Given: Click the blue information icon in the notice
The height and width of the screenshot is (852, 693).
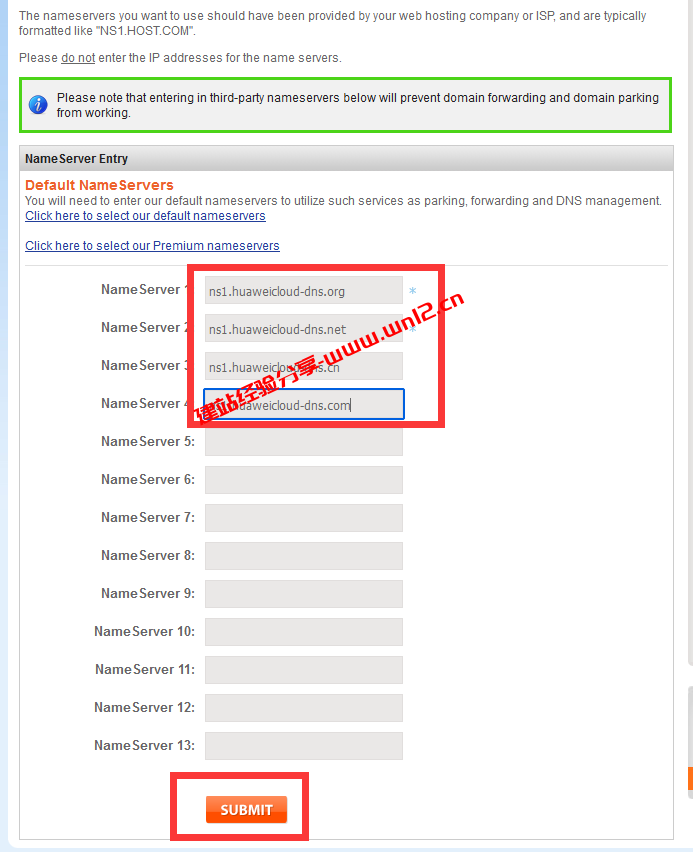Looking at the screenshot, I should (x=38, y=105).
